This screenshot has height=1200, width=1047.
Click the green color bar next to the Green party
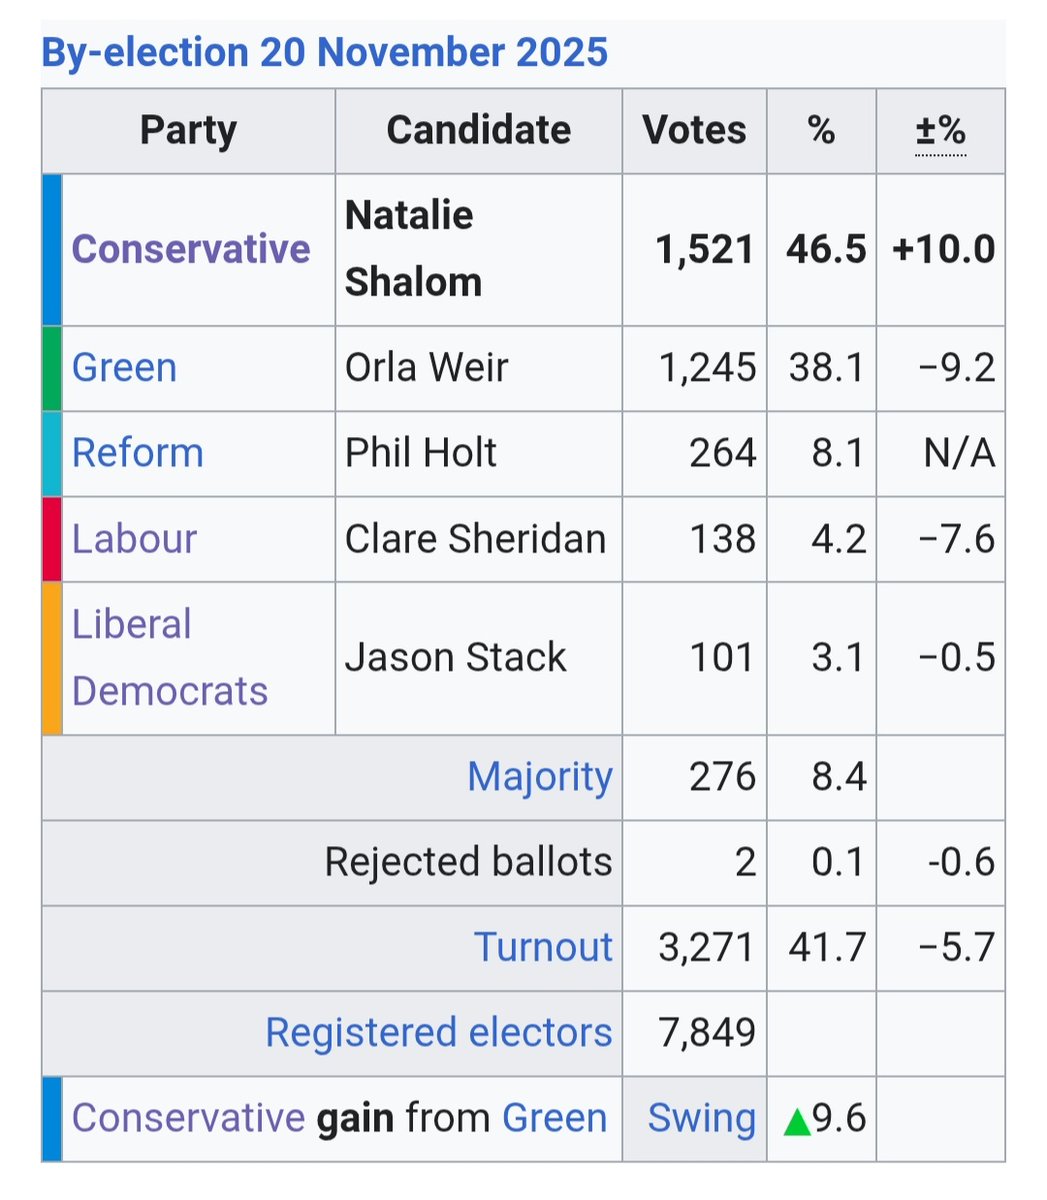52,368
